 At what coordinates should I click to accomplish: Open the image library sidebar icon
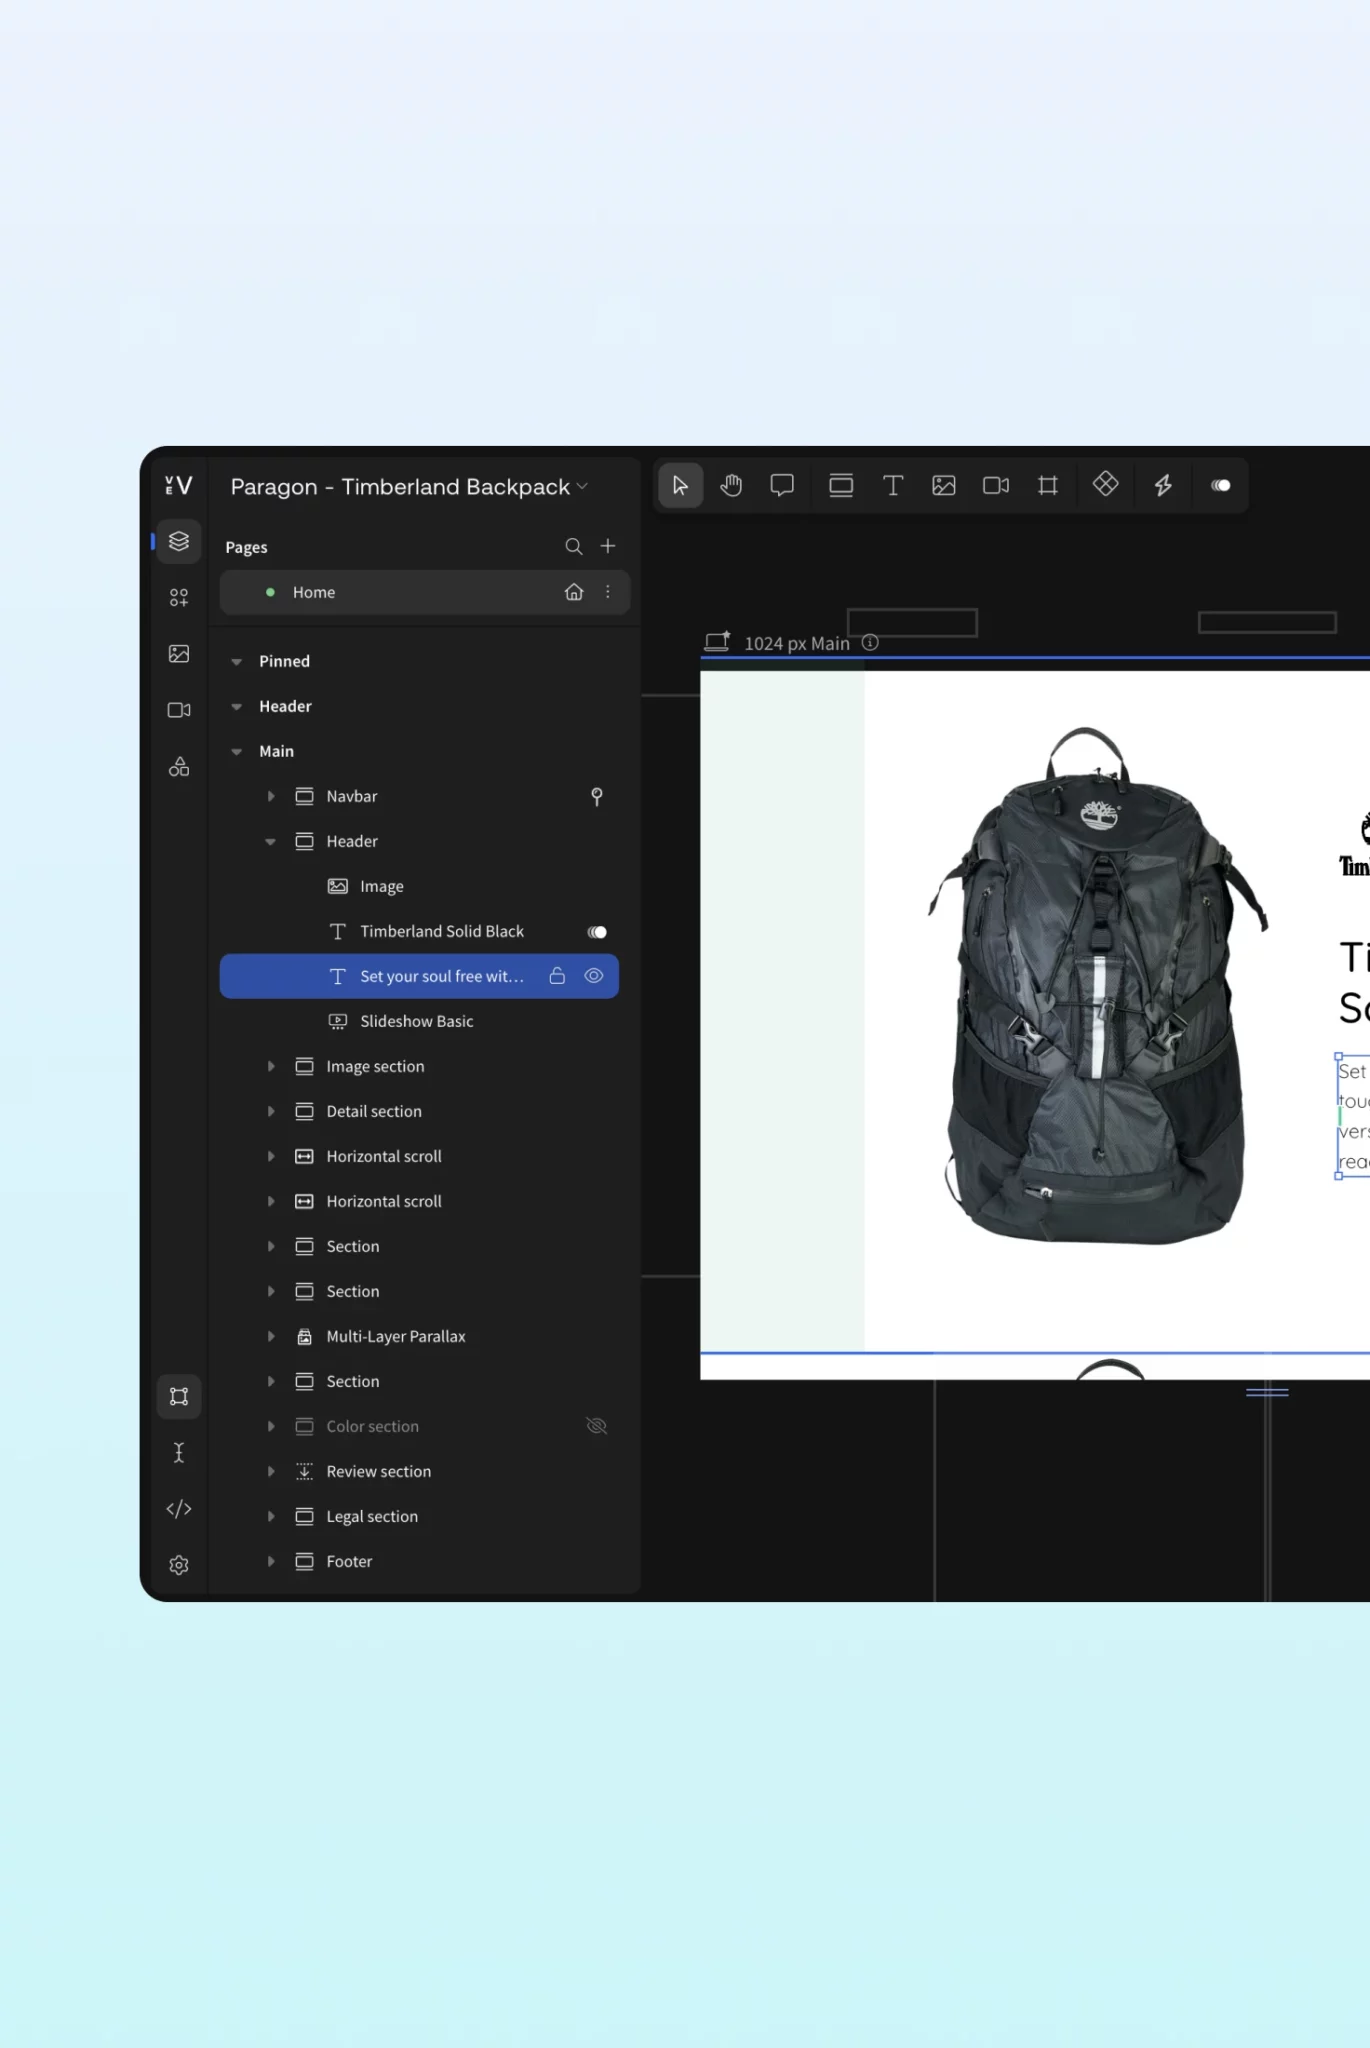179,653
